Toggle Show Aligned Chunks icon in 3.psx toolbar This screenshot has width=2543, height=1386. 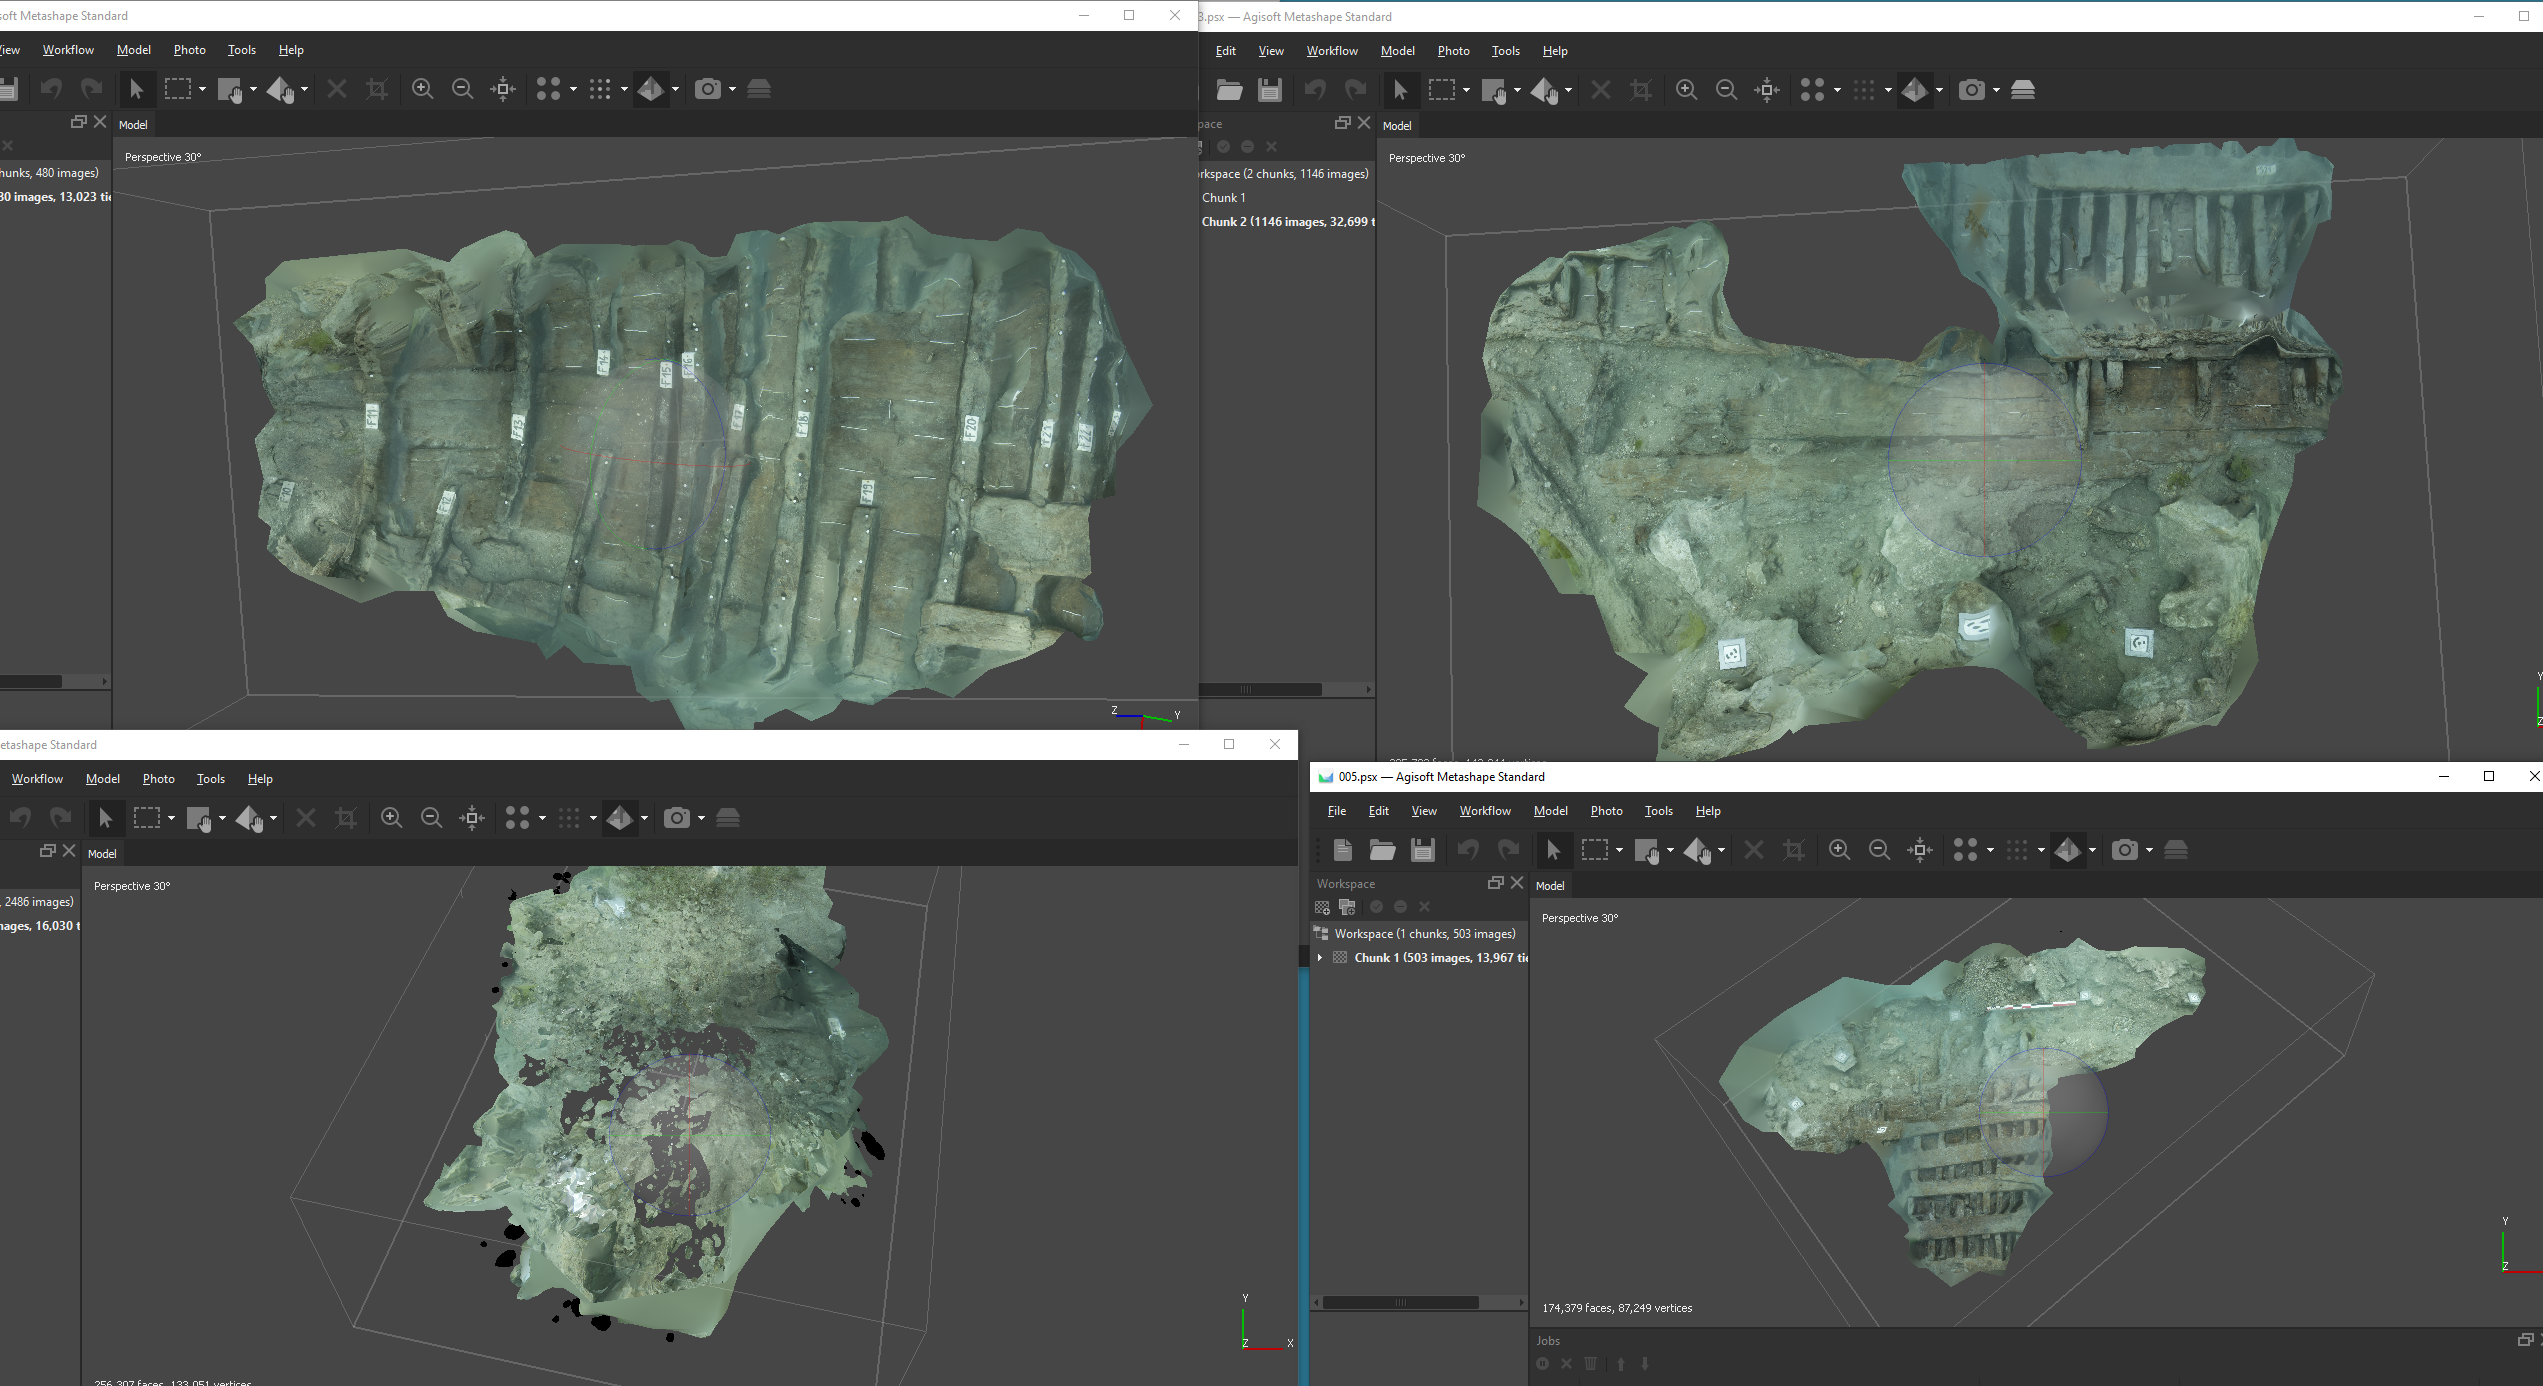click(2022, 90)
